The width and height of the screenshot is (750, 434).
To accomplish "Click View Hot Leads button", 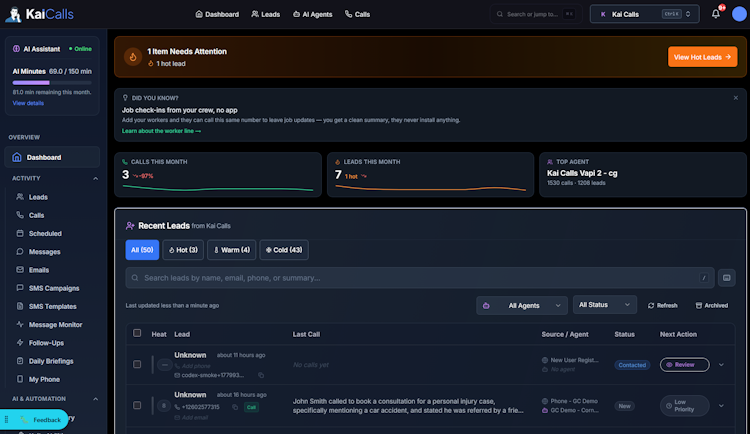I will pyautogui.click(x=702, y=57).
